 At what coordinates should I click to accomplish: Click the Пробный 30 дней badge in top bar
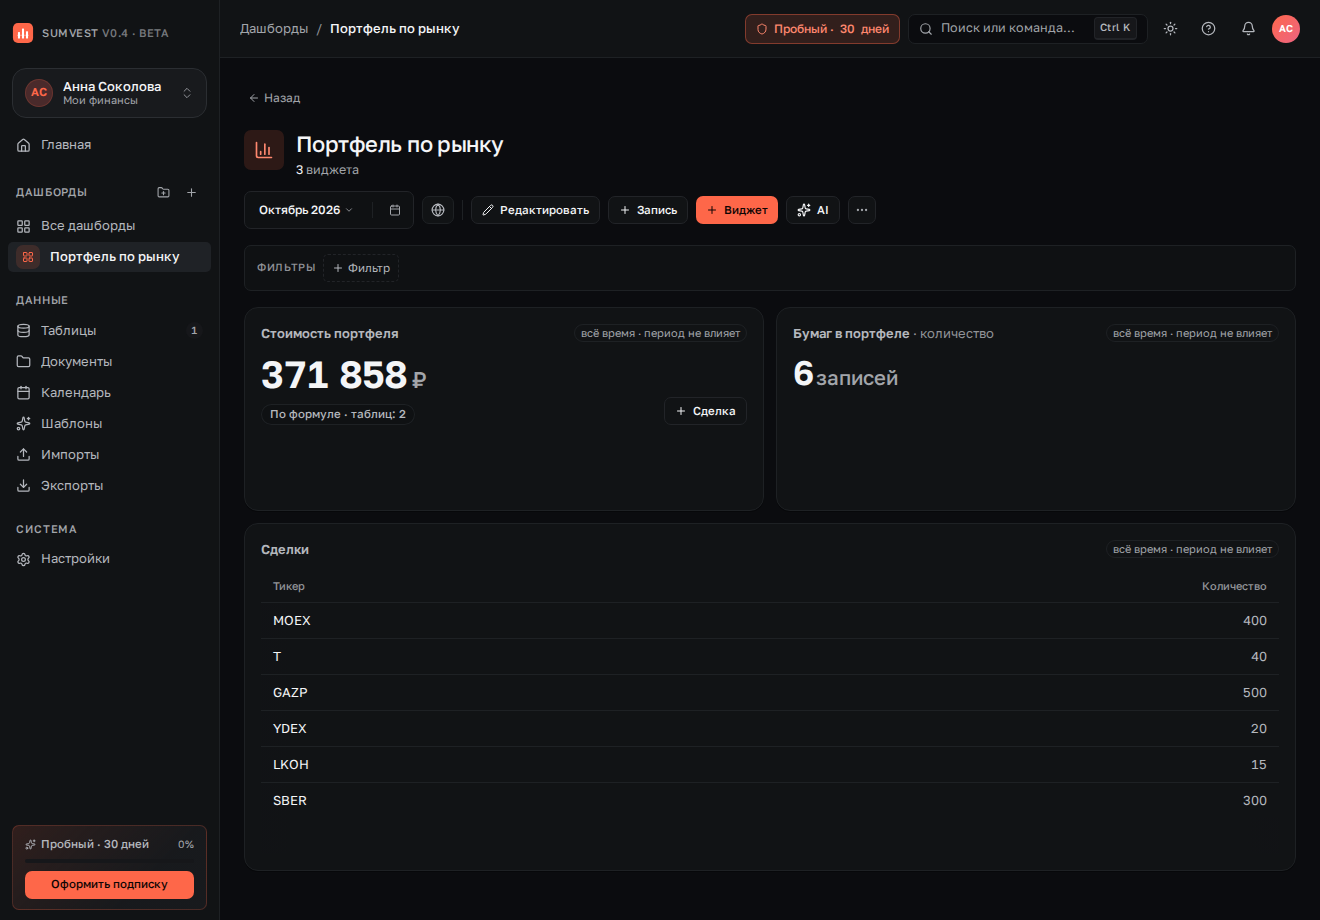822,29
